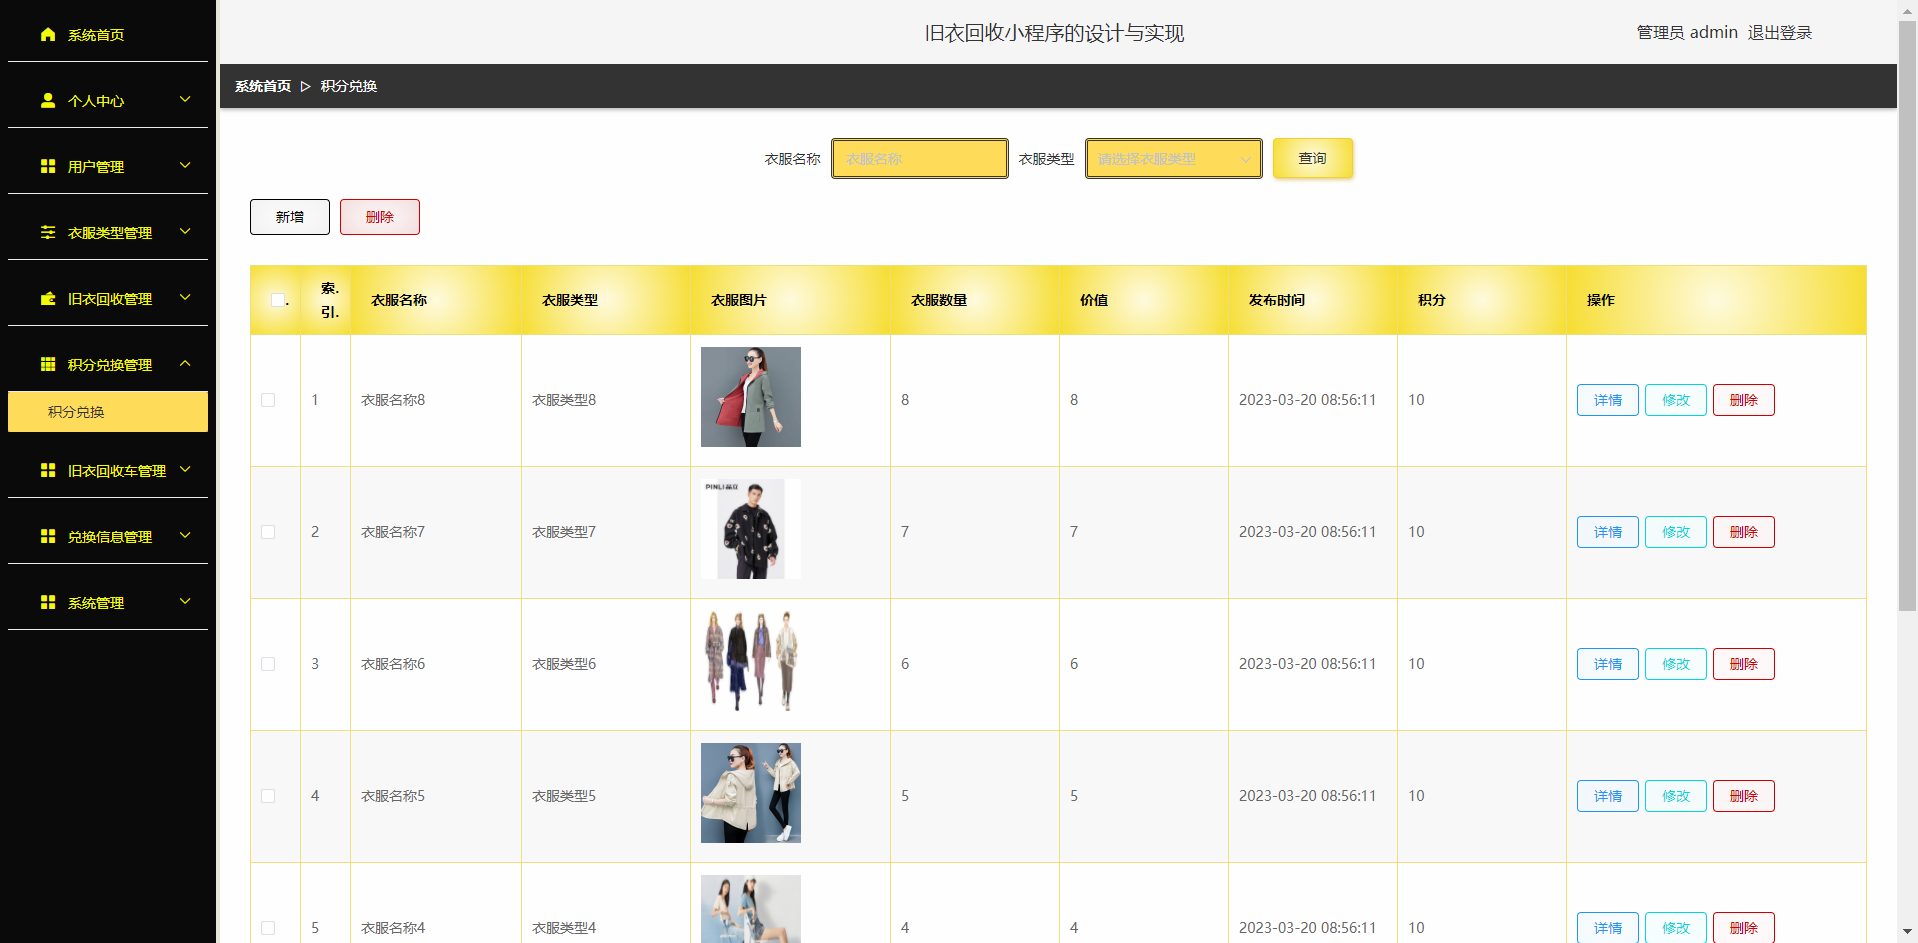Check the row checkbox for 衣服名称6
Image resolution: width=1918 pixels, height=943 pixels.
click(268, 664)
